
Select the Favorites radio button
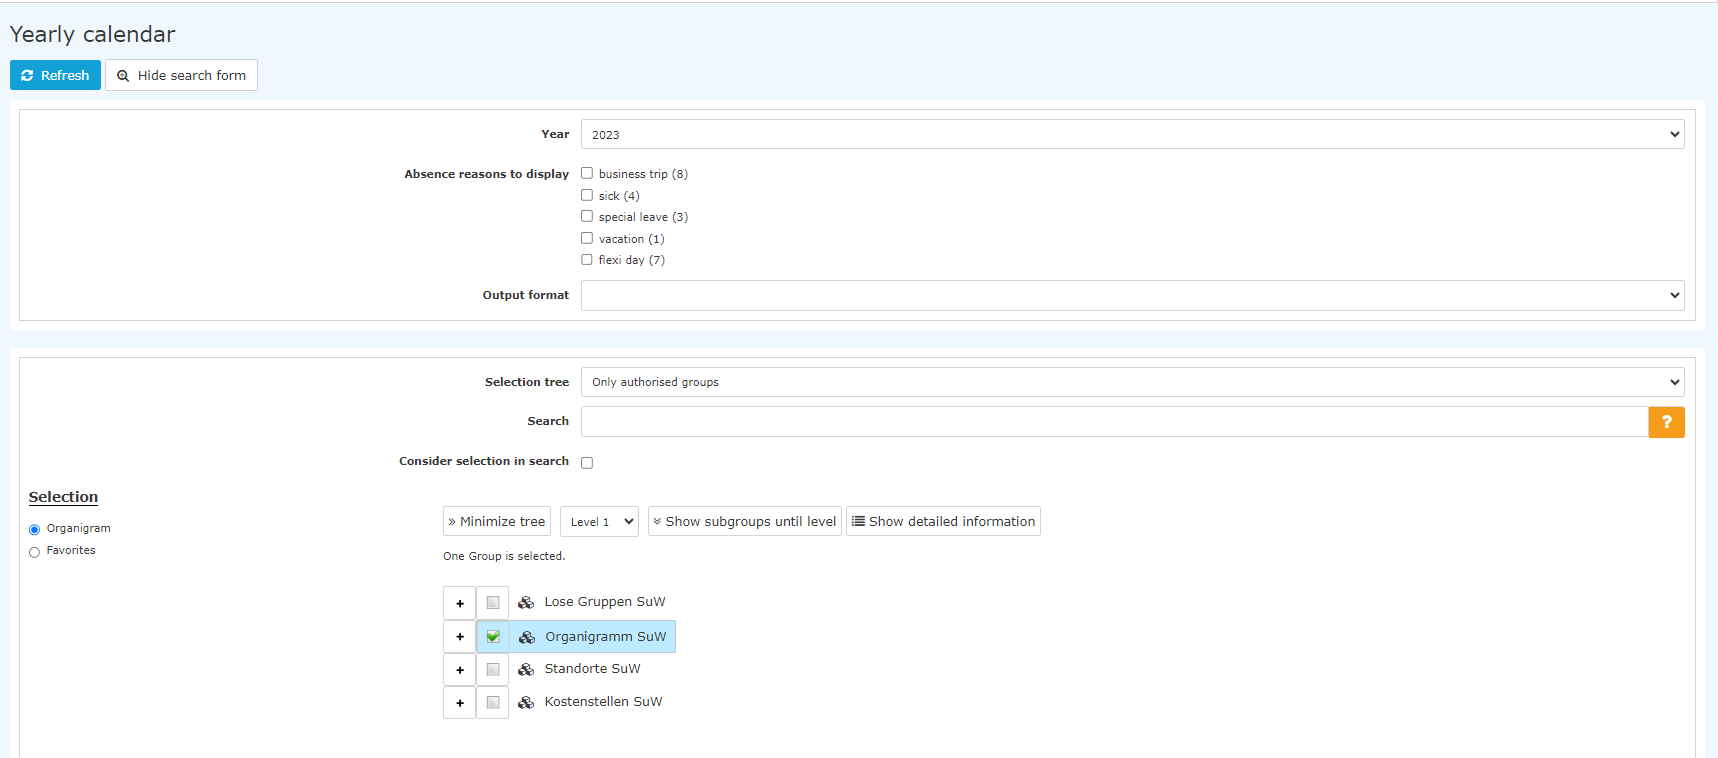(x=34, y=551)
